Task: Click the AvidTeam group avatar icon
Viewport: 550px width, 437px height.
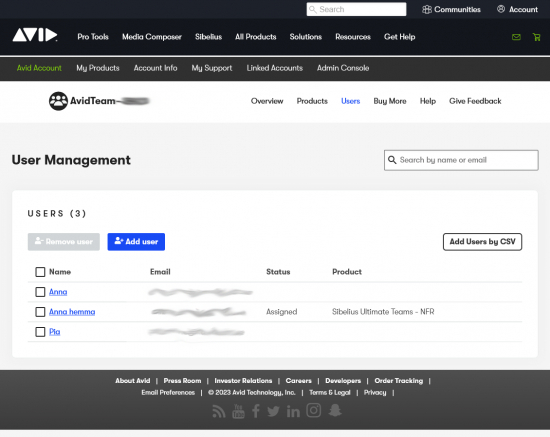Action: (x=58, y=101)
